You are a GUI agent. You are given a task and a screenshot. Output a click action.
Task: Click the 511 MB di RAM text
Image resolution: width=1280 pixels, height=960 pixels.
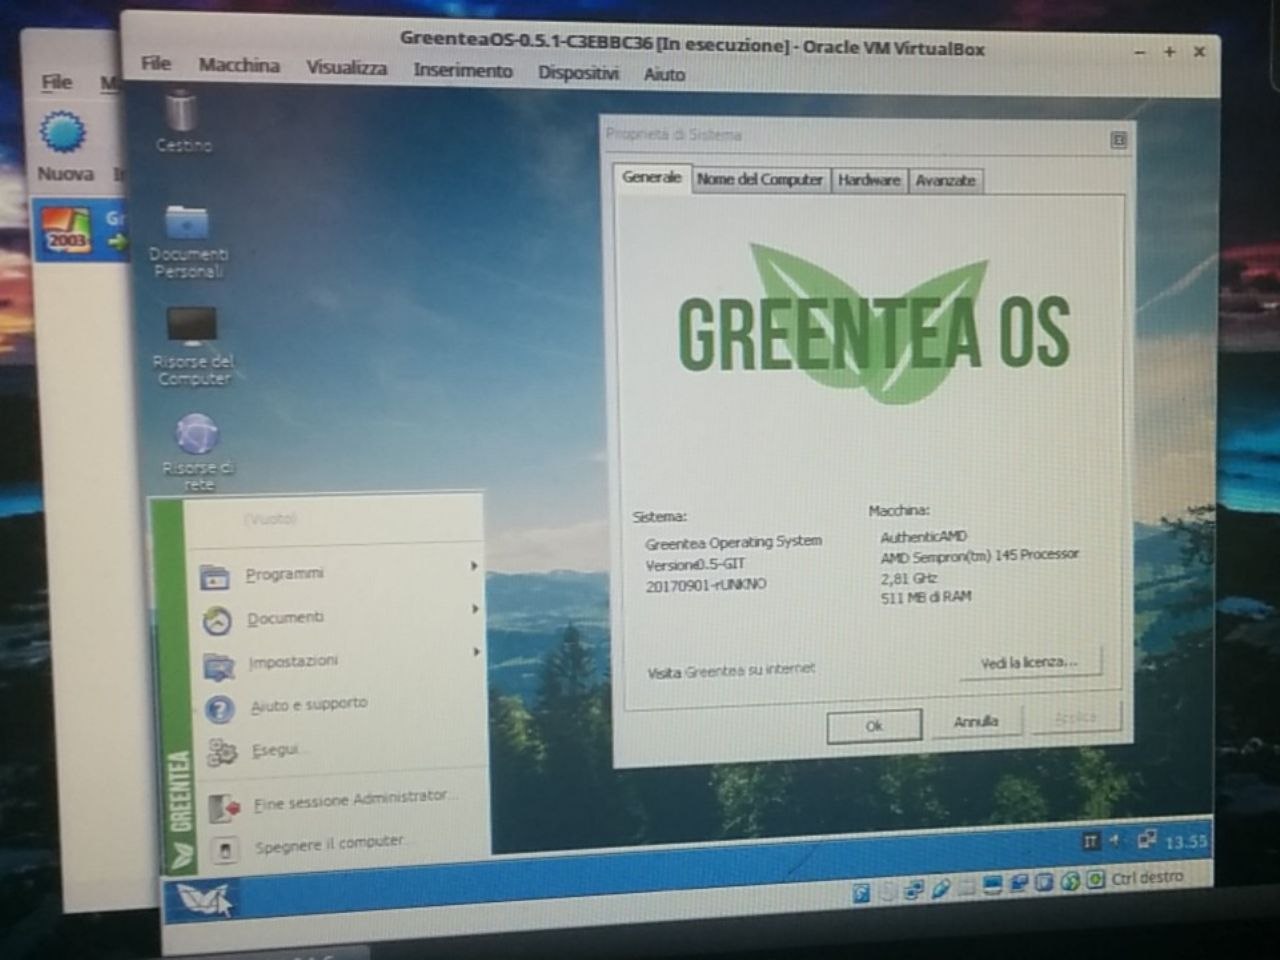pos(925,597)
